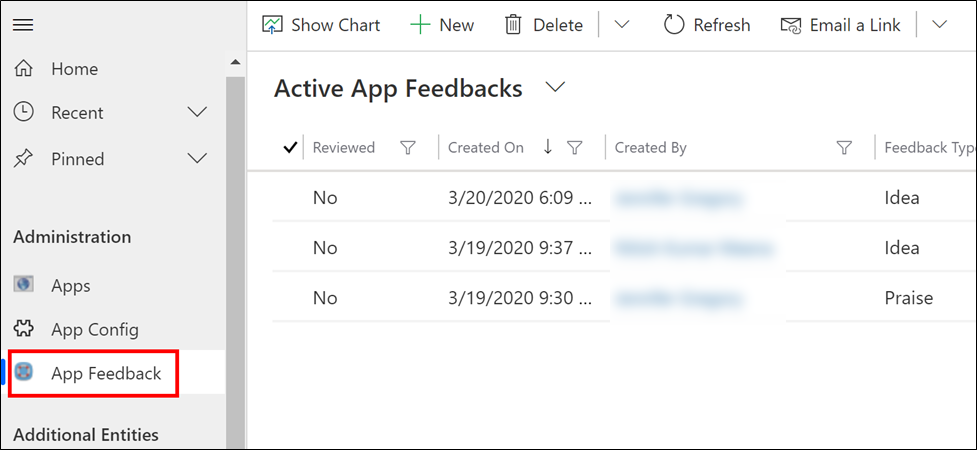Click the Show Chart button

tap(321, 25)
